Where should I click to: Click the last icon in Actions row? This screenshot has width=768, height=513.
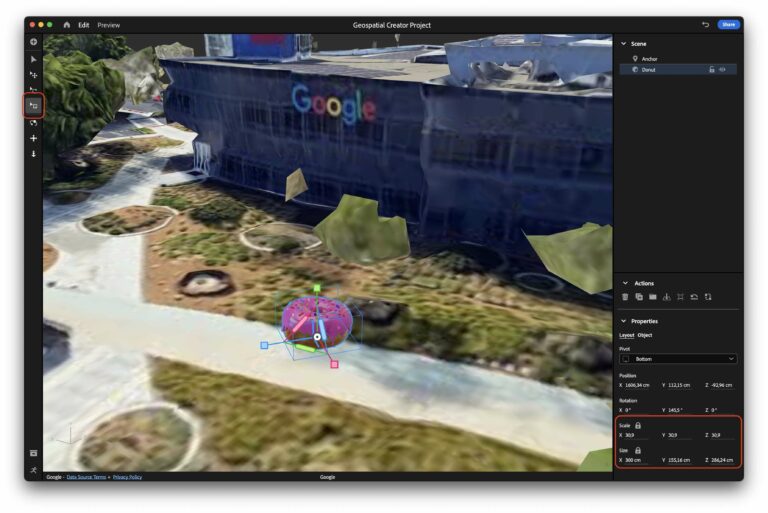tap(708, 297)
